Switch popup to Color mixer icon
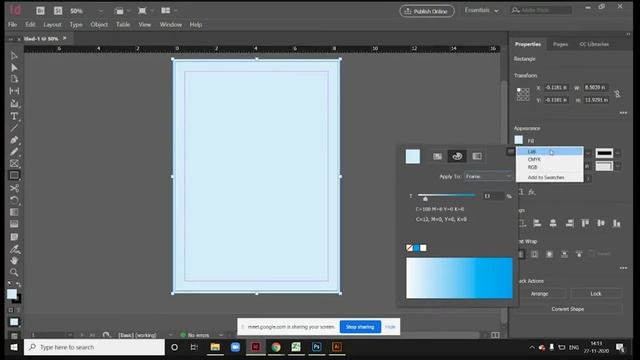640x360 pixels. click(457, 156)
